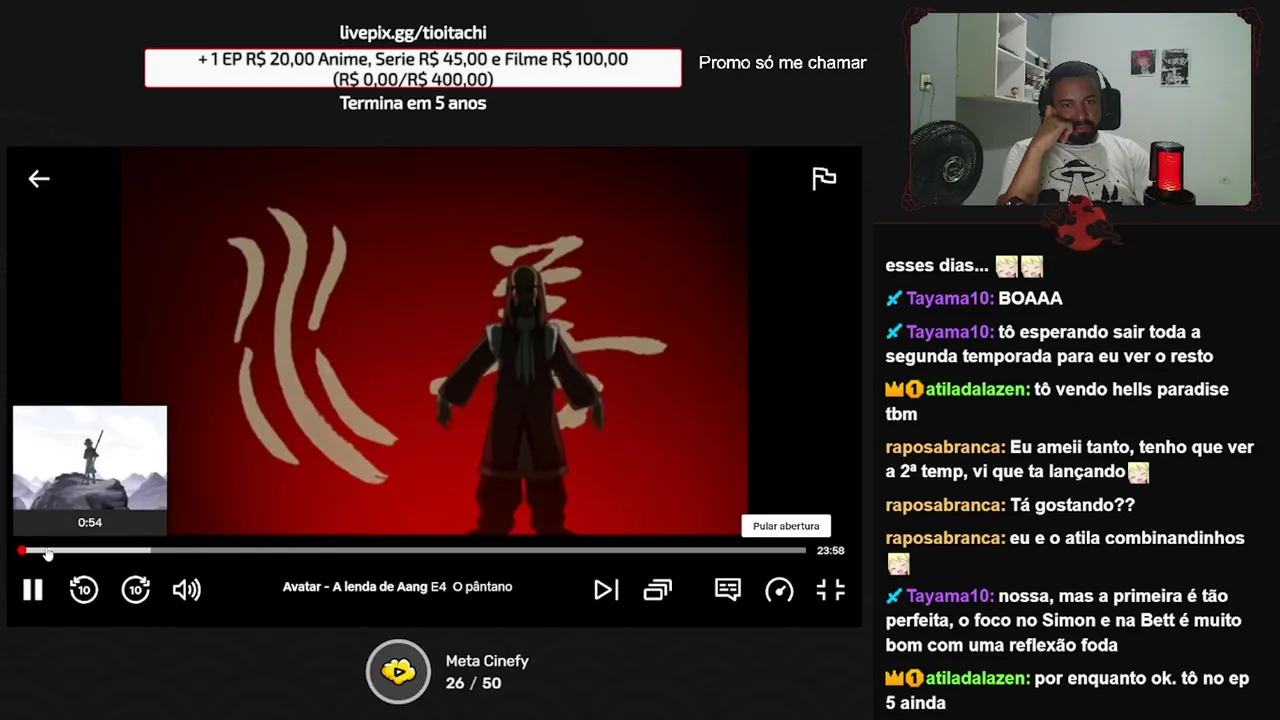Play the next episode

(606, 590)
